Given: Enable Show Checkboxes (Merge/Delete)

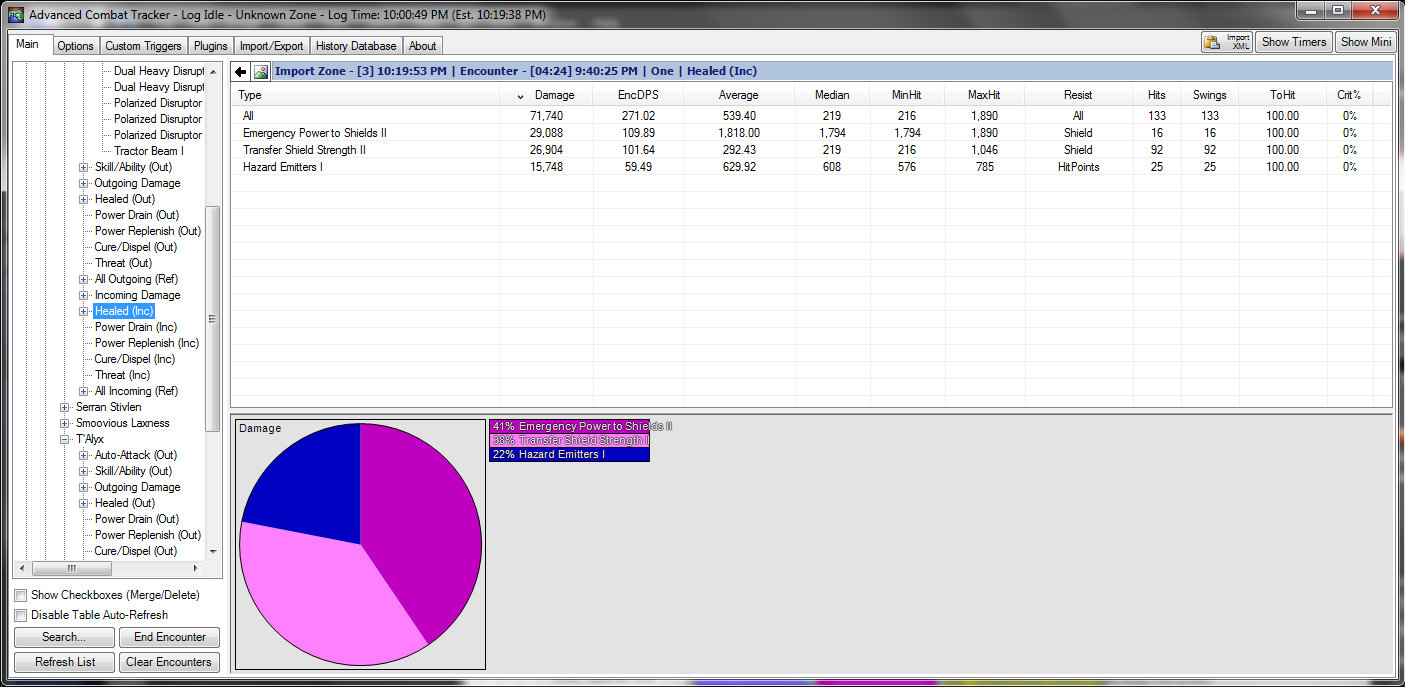Looking at the screenshot, I should tap(21, 595).
